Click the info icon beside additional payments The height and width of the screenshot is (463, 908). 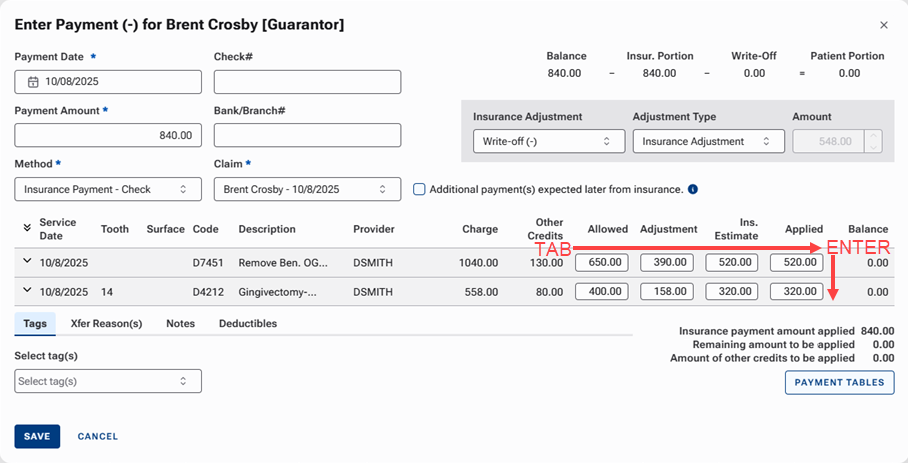click(693, 189)
